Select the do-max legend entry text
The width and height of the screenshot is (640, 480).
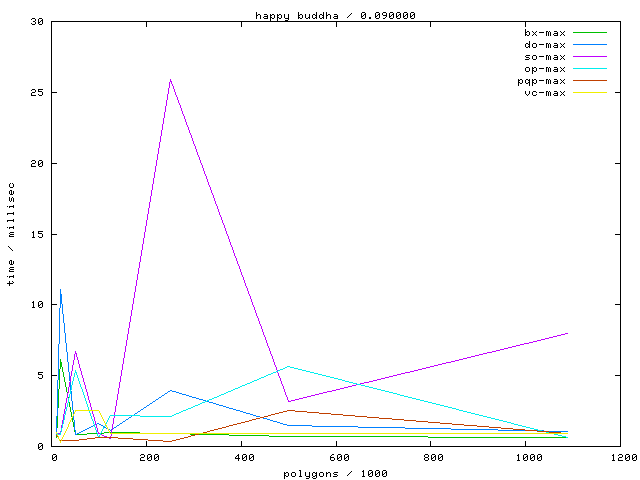pos(544,45)
